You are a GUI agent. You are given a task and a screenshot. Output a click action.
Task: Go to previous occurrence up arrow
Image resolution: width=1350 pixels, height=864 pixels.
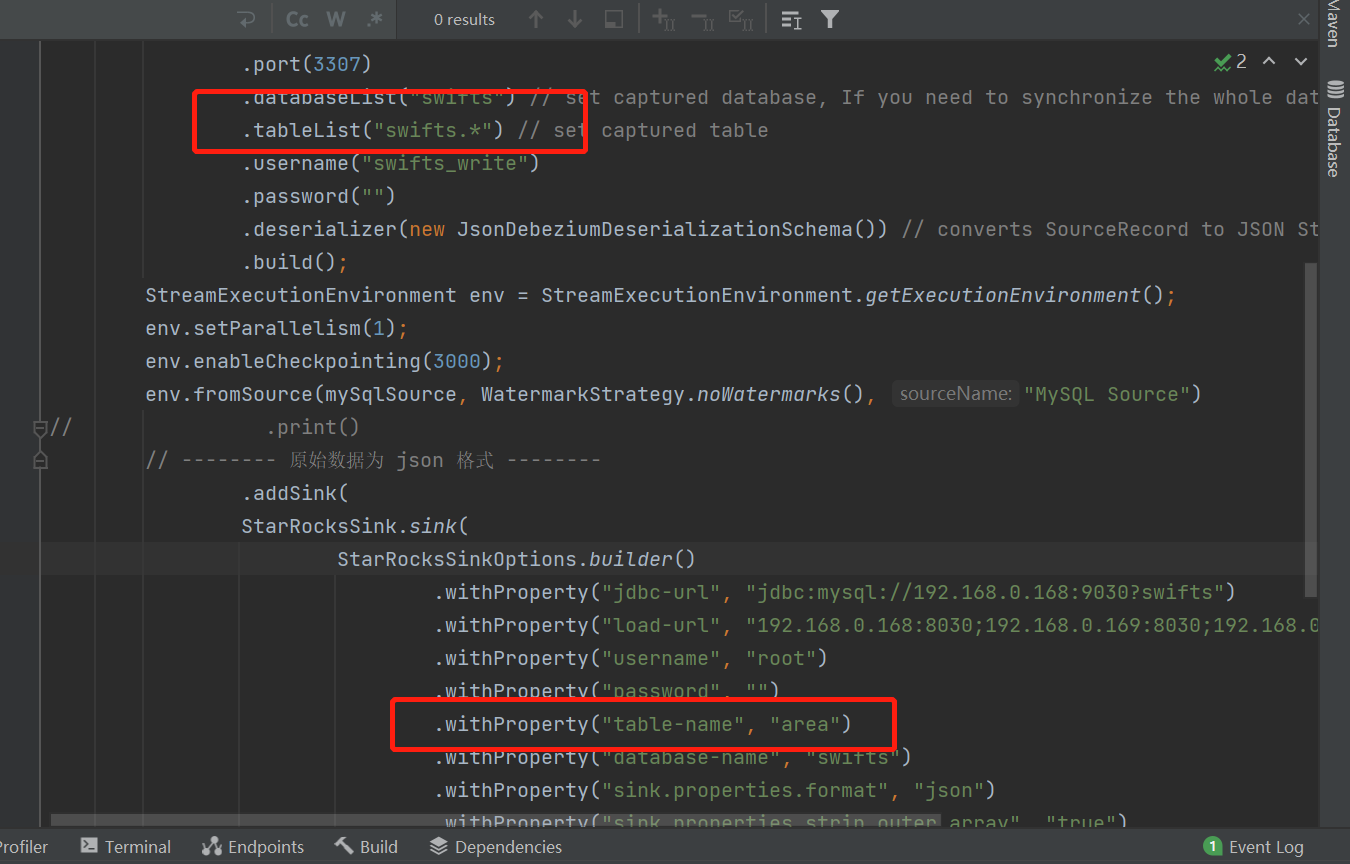tap(536, 19)
